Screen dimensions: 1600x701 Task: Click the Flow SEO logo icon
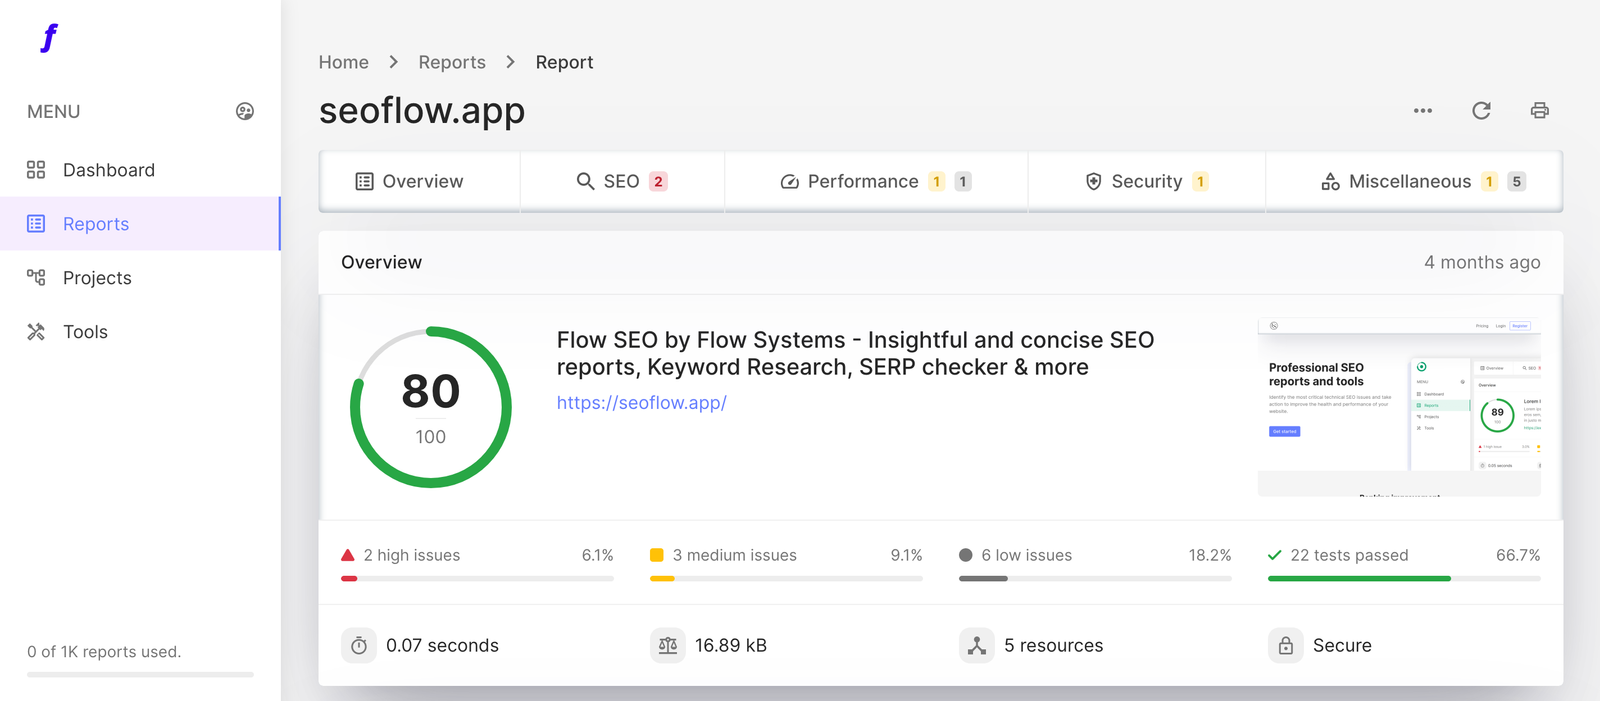pos(49,38)
